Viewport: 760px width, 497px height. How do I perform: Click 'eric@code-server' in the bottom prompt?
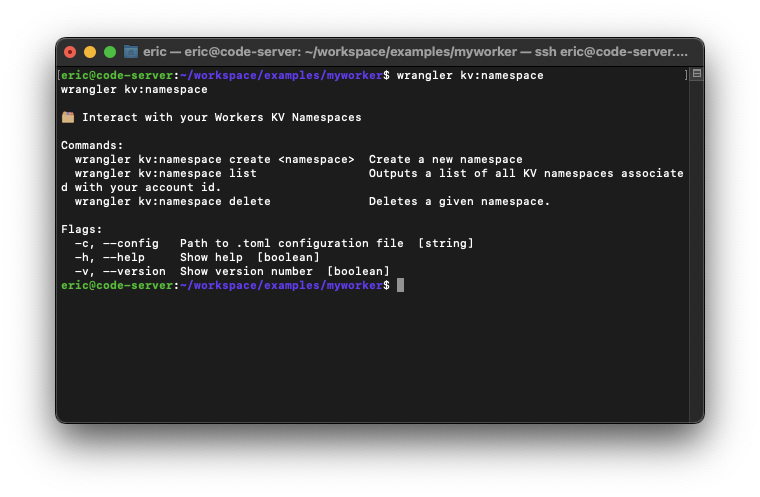point(117,285)
